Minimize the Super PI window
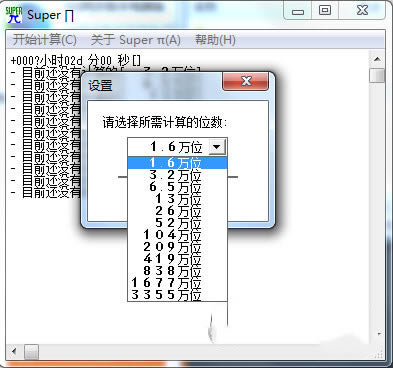The width and height of the screenshot is (393, 368). (x=298, y=12)
